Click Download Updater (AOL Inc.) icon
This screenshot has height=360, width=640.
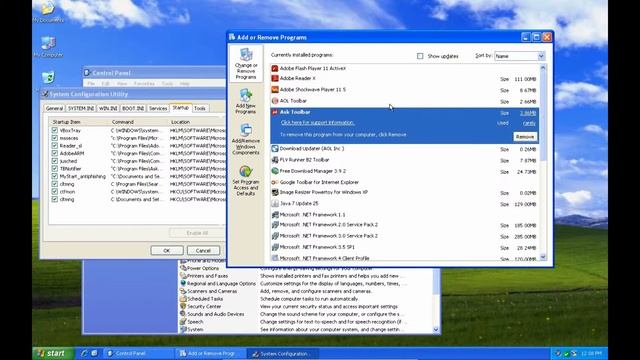[275, 149]
